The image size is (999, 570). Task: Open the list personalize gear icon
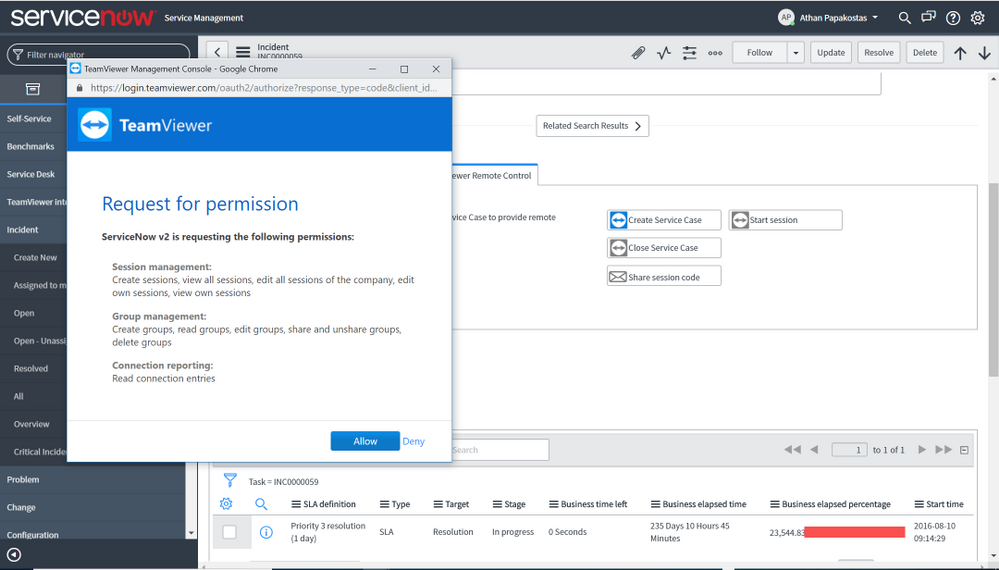(226, 504)
